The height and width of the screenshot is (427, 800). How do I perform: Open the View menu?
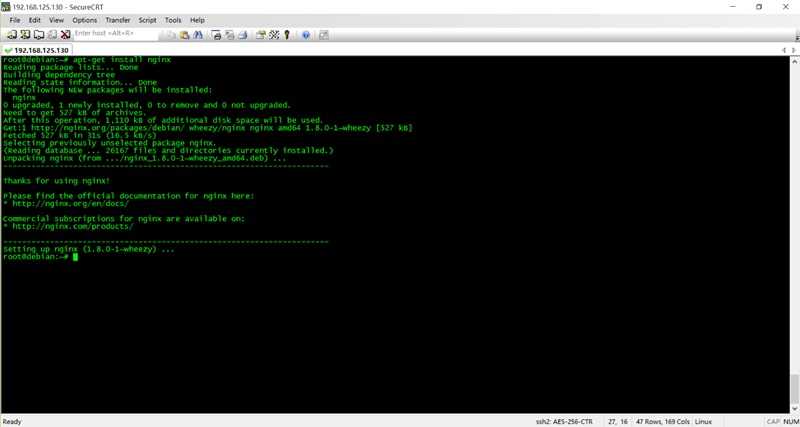(56, 20)
